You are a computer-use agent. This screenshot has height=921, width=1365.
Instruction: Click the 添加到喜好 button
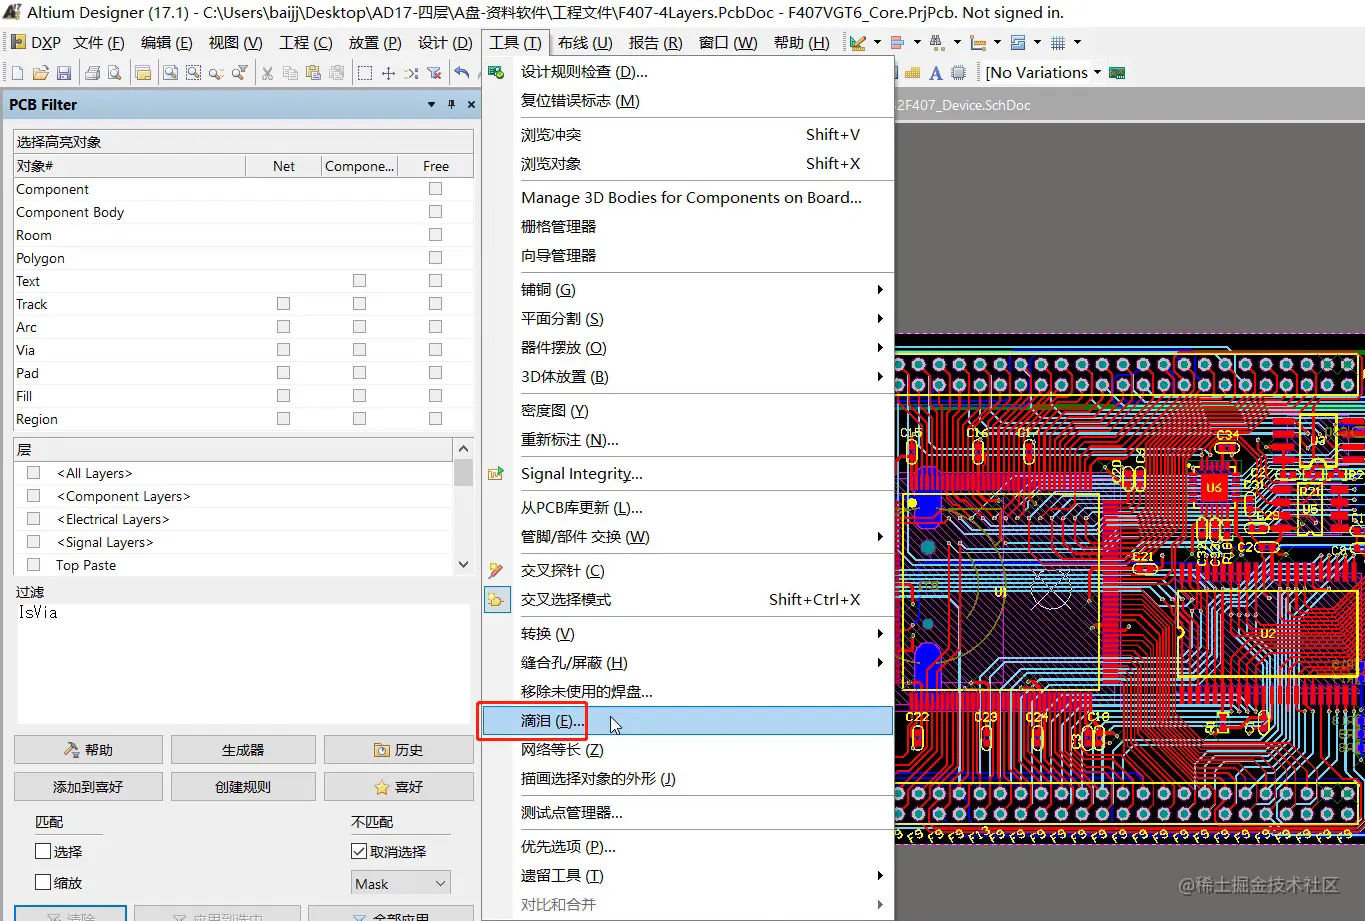88,787
